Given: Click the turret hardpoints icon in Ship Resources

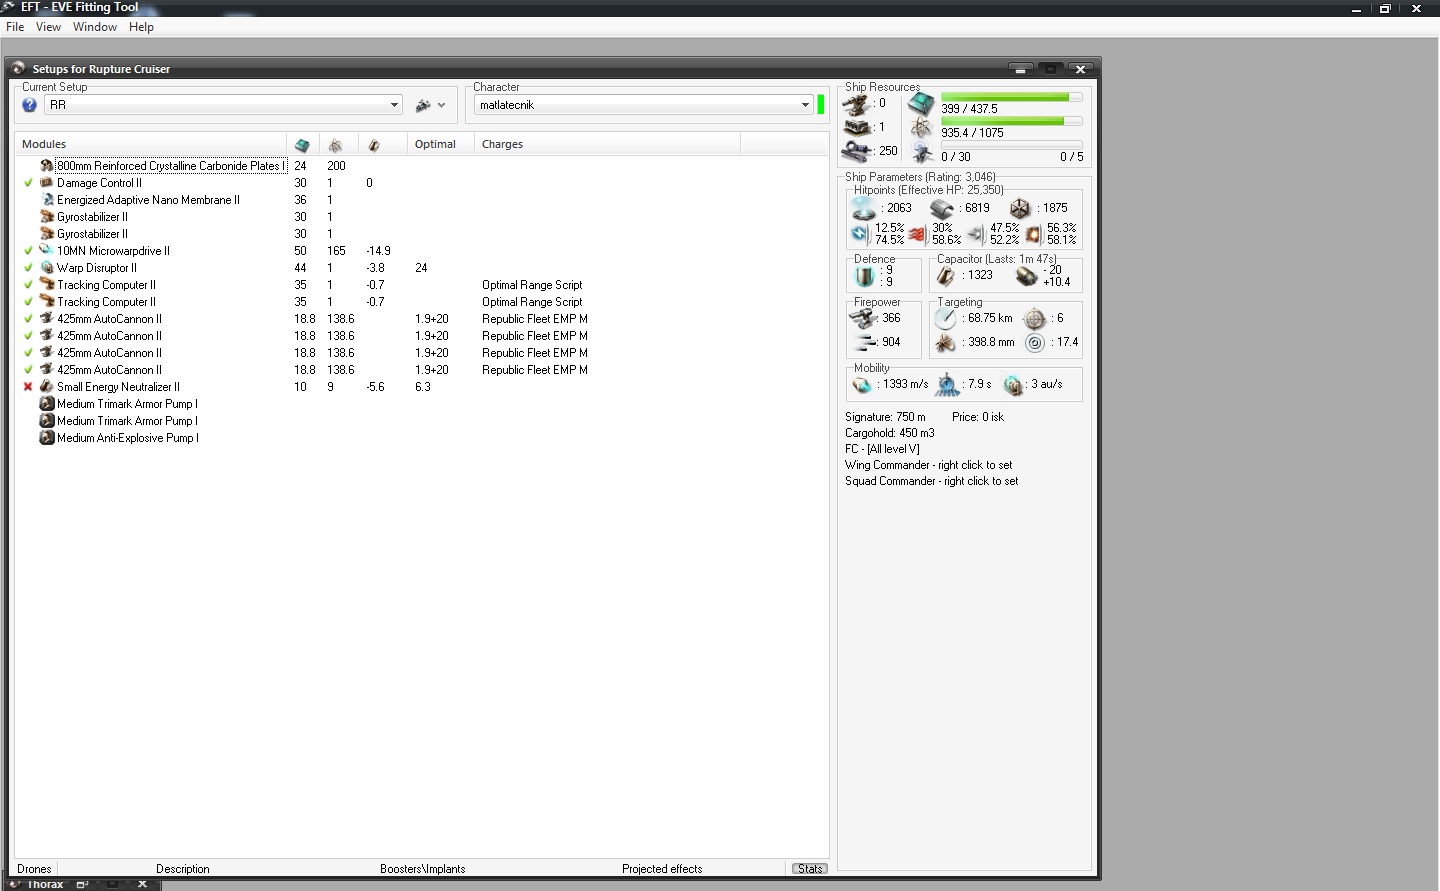Looking at the screenshot, I should coord(856,104).
